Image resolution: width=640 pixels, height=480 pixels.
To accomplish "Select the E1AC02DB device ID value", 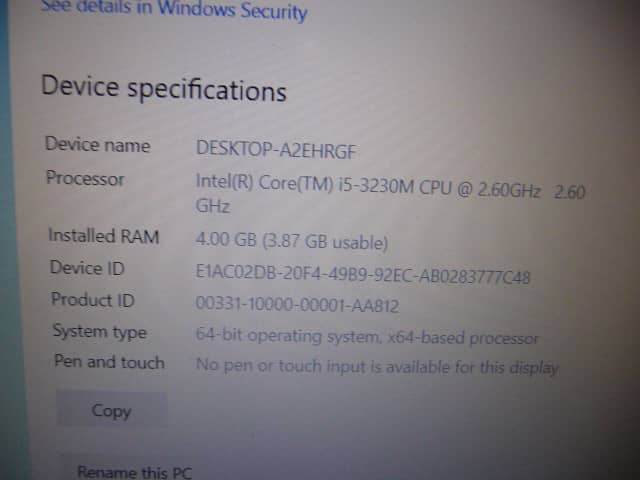I will point(363,274).
